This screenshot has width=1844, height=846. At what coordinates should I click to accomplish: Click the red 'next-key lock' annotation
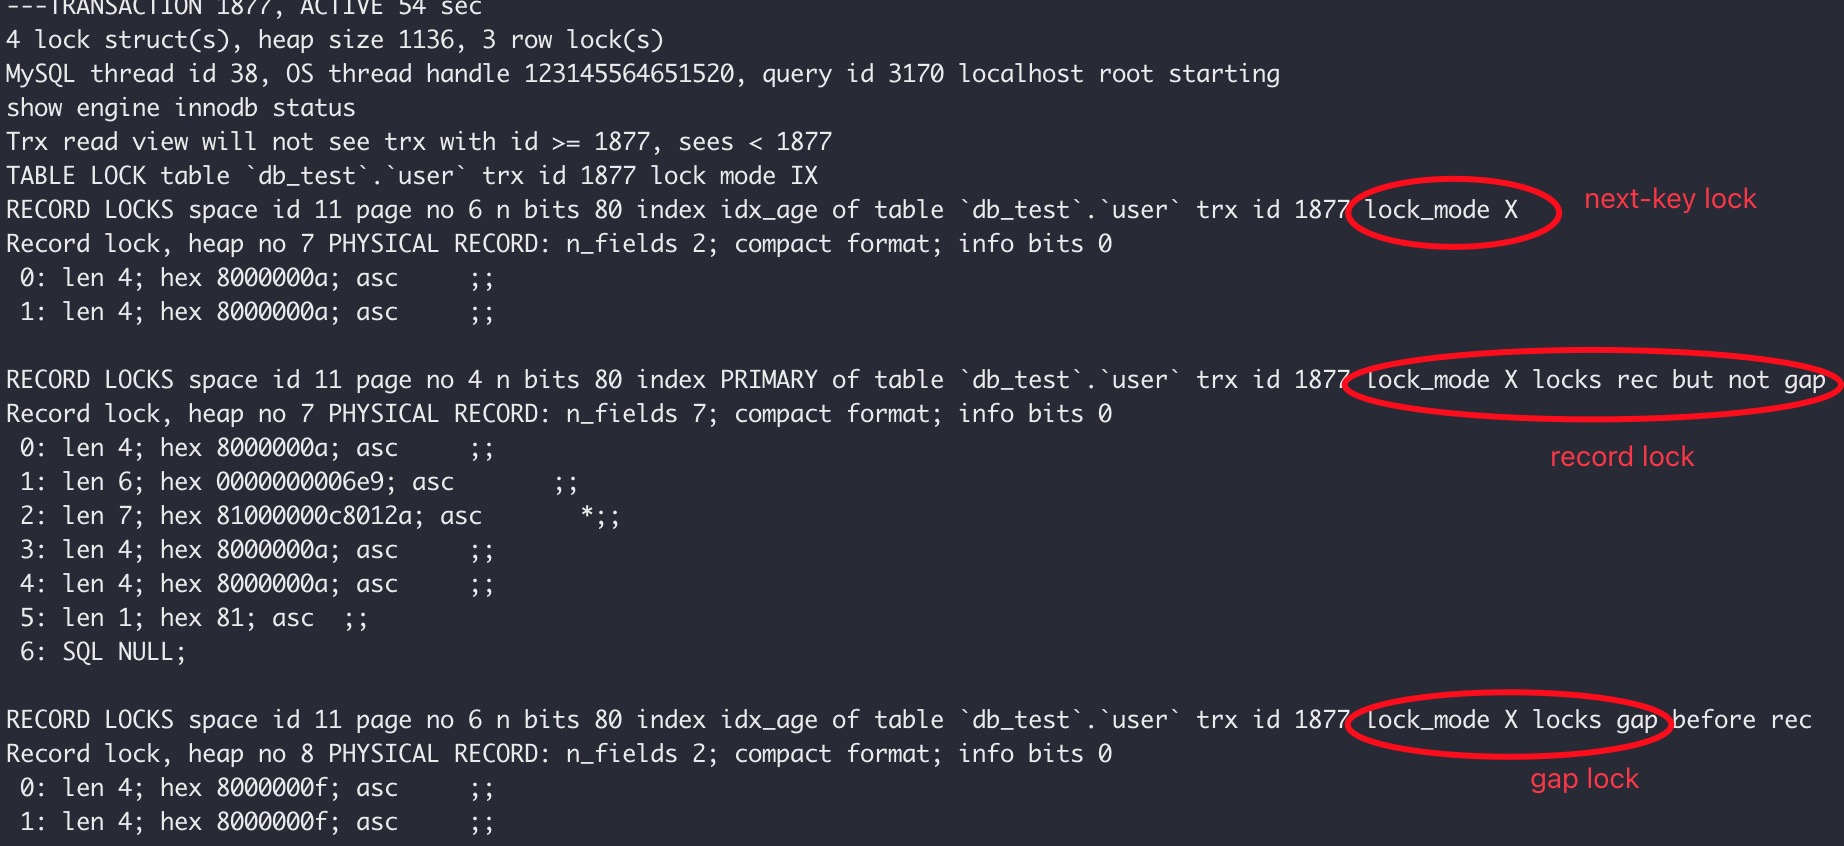point(1670,199)
